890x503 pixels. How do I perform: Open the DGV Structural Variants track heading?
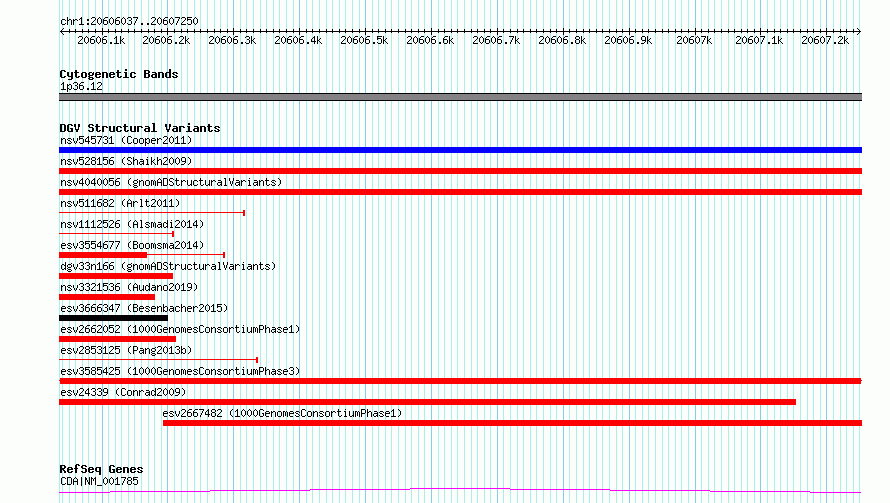point(140,128)
